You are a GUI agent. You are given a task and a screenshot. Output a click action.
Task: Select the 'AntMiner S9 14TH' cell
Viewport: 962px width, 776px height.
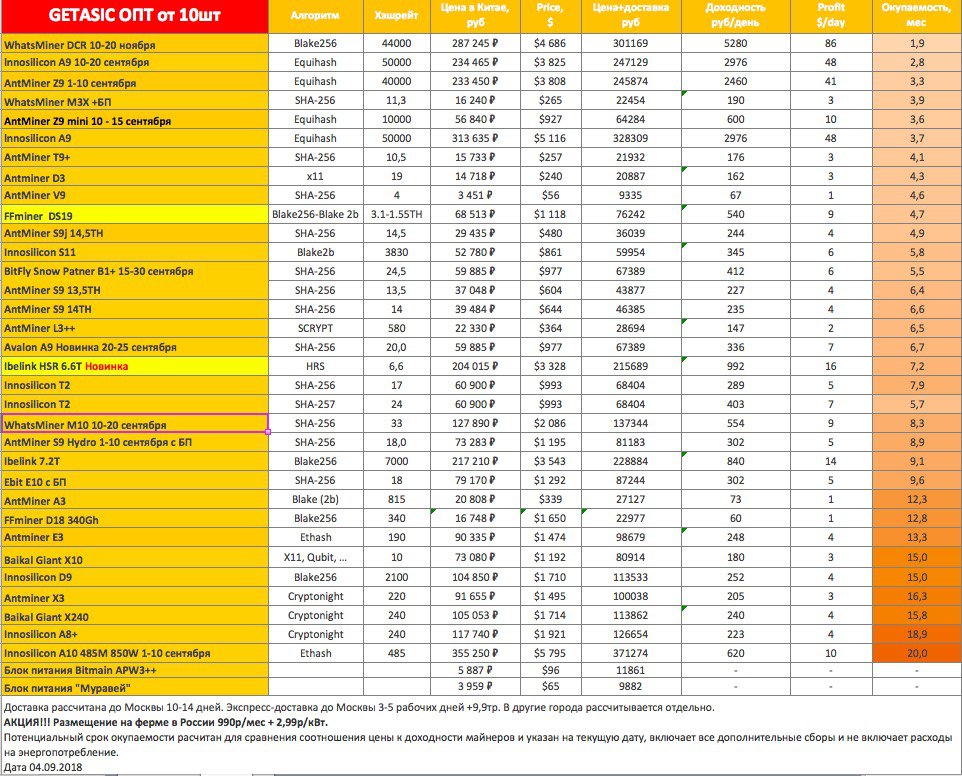[134, 310]
